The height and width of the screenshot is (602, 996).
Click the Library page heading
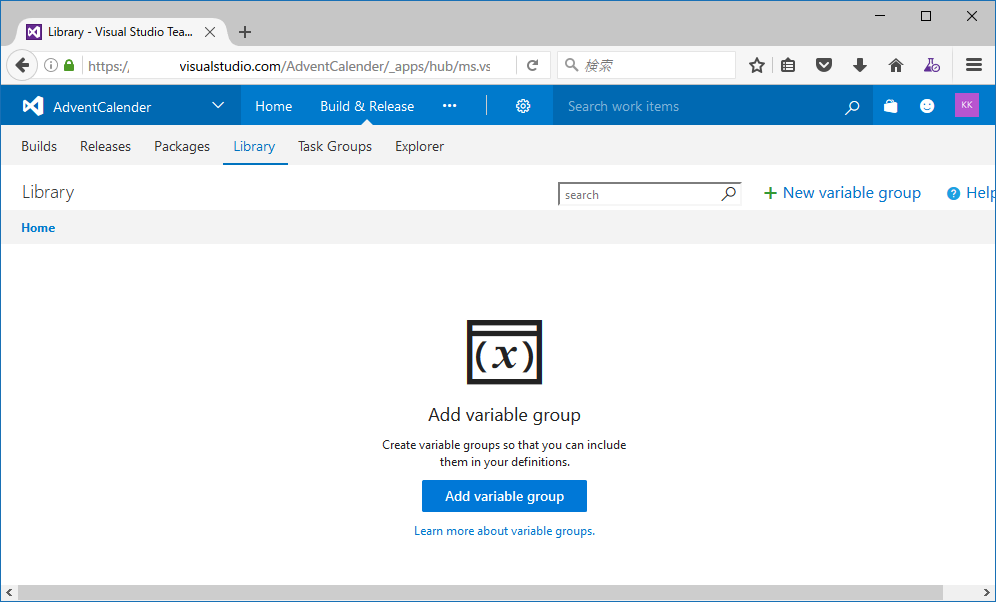pyautogui.click(x=48, y=192)
